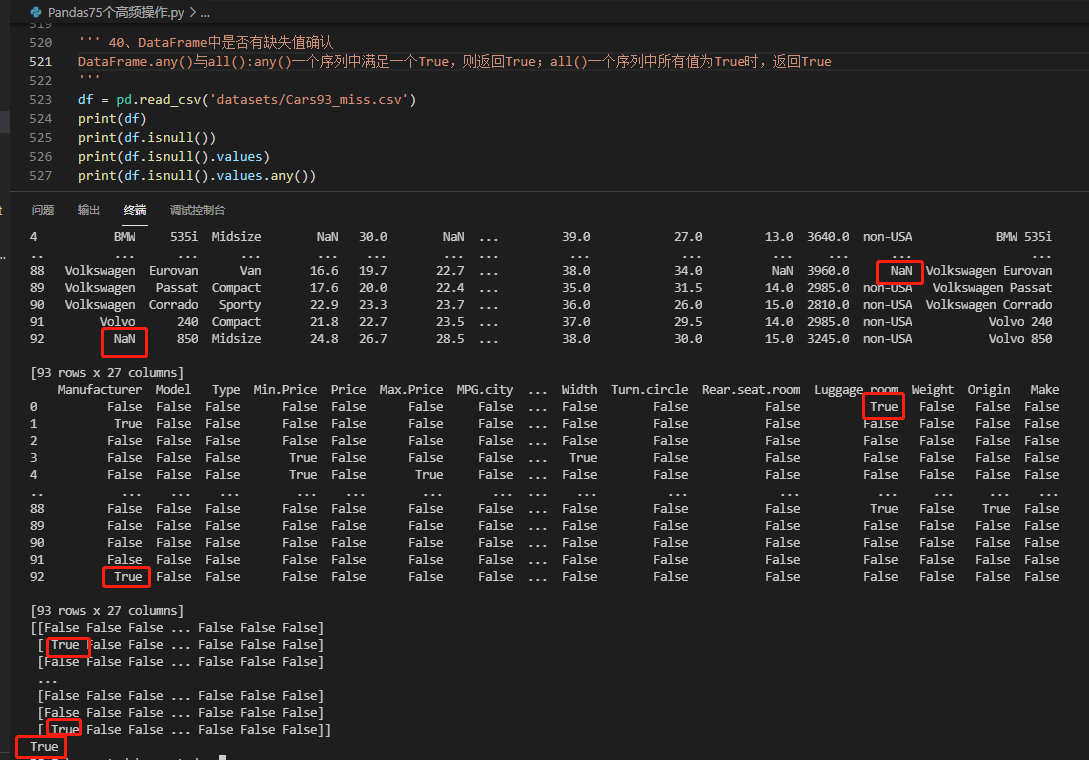Click the True in last array row
This screenshot has width=1089, height=760.
coord(65,729)
